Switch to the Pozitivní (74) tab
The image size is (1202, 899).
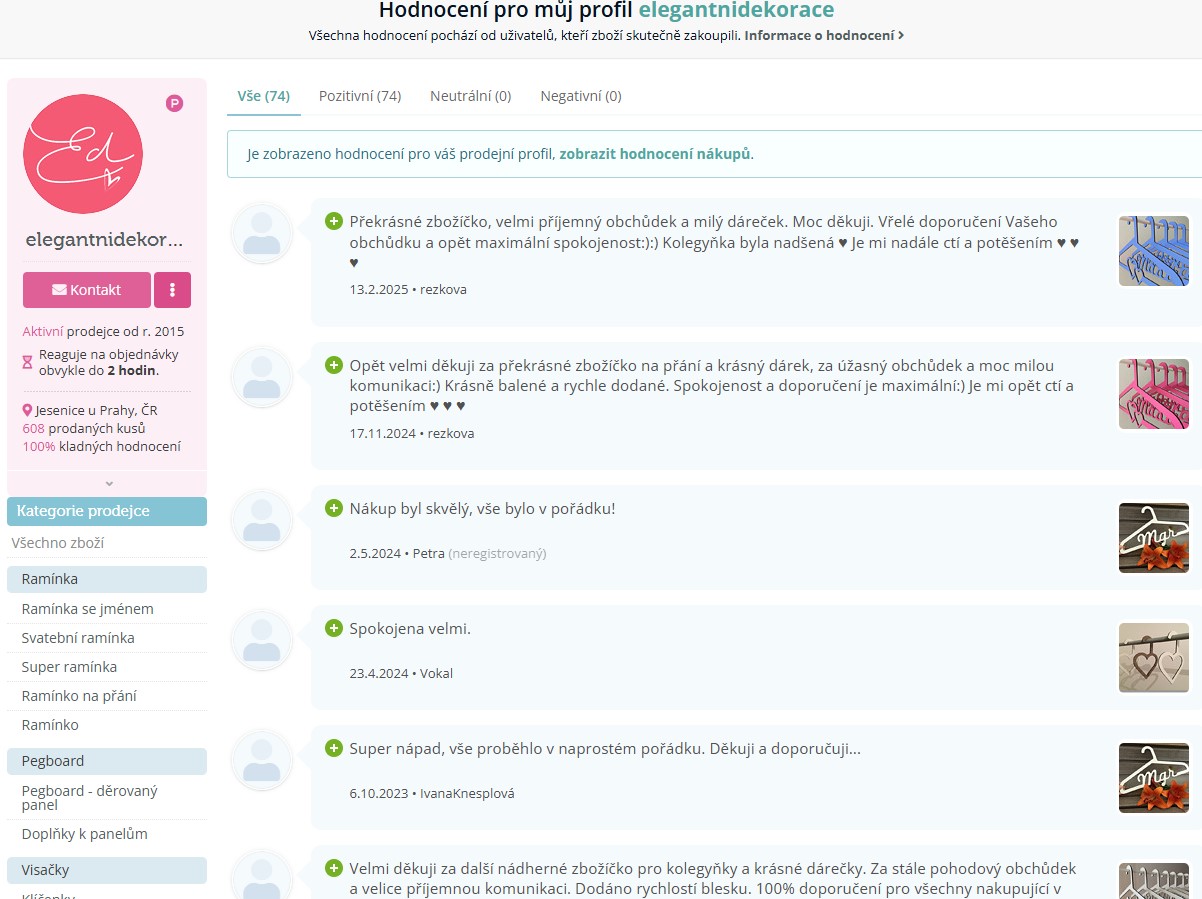click(360, 96)
